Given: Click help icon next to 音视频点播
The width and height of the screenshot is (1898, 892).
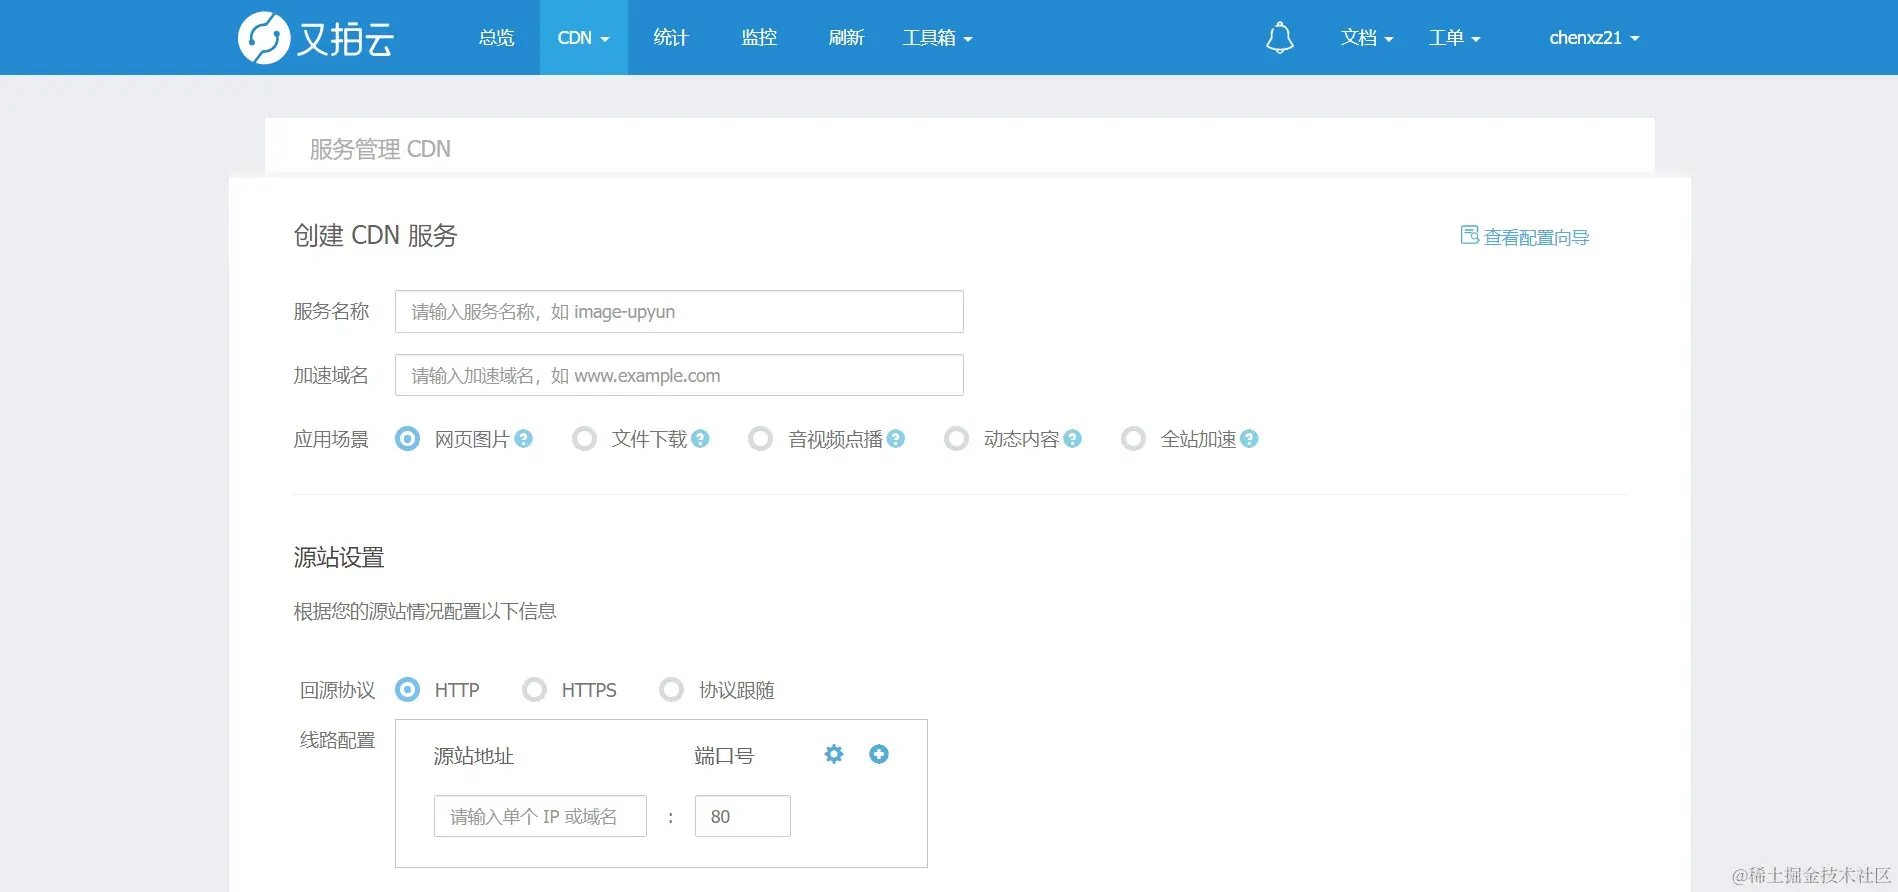Looking at the screenshot, I should coord(896,439).
